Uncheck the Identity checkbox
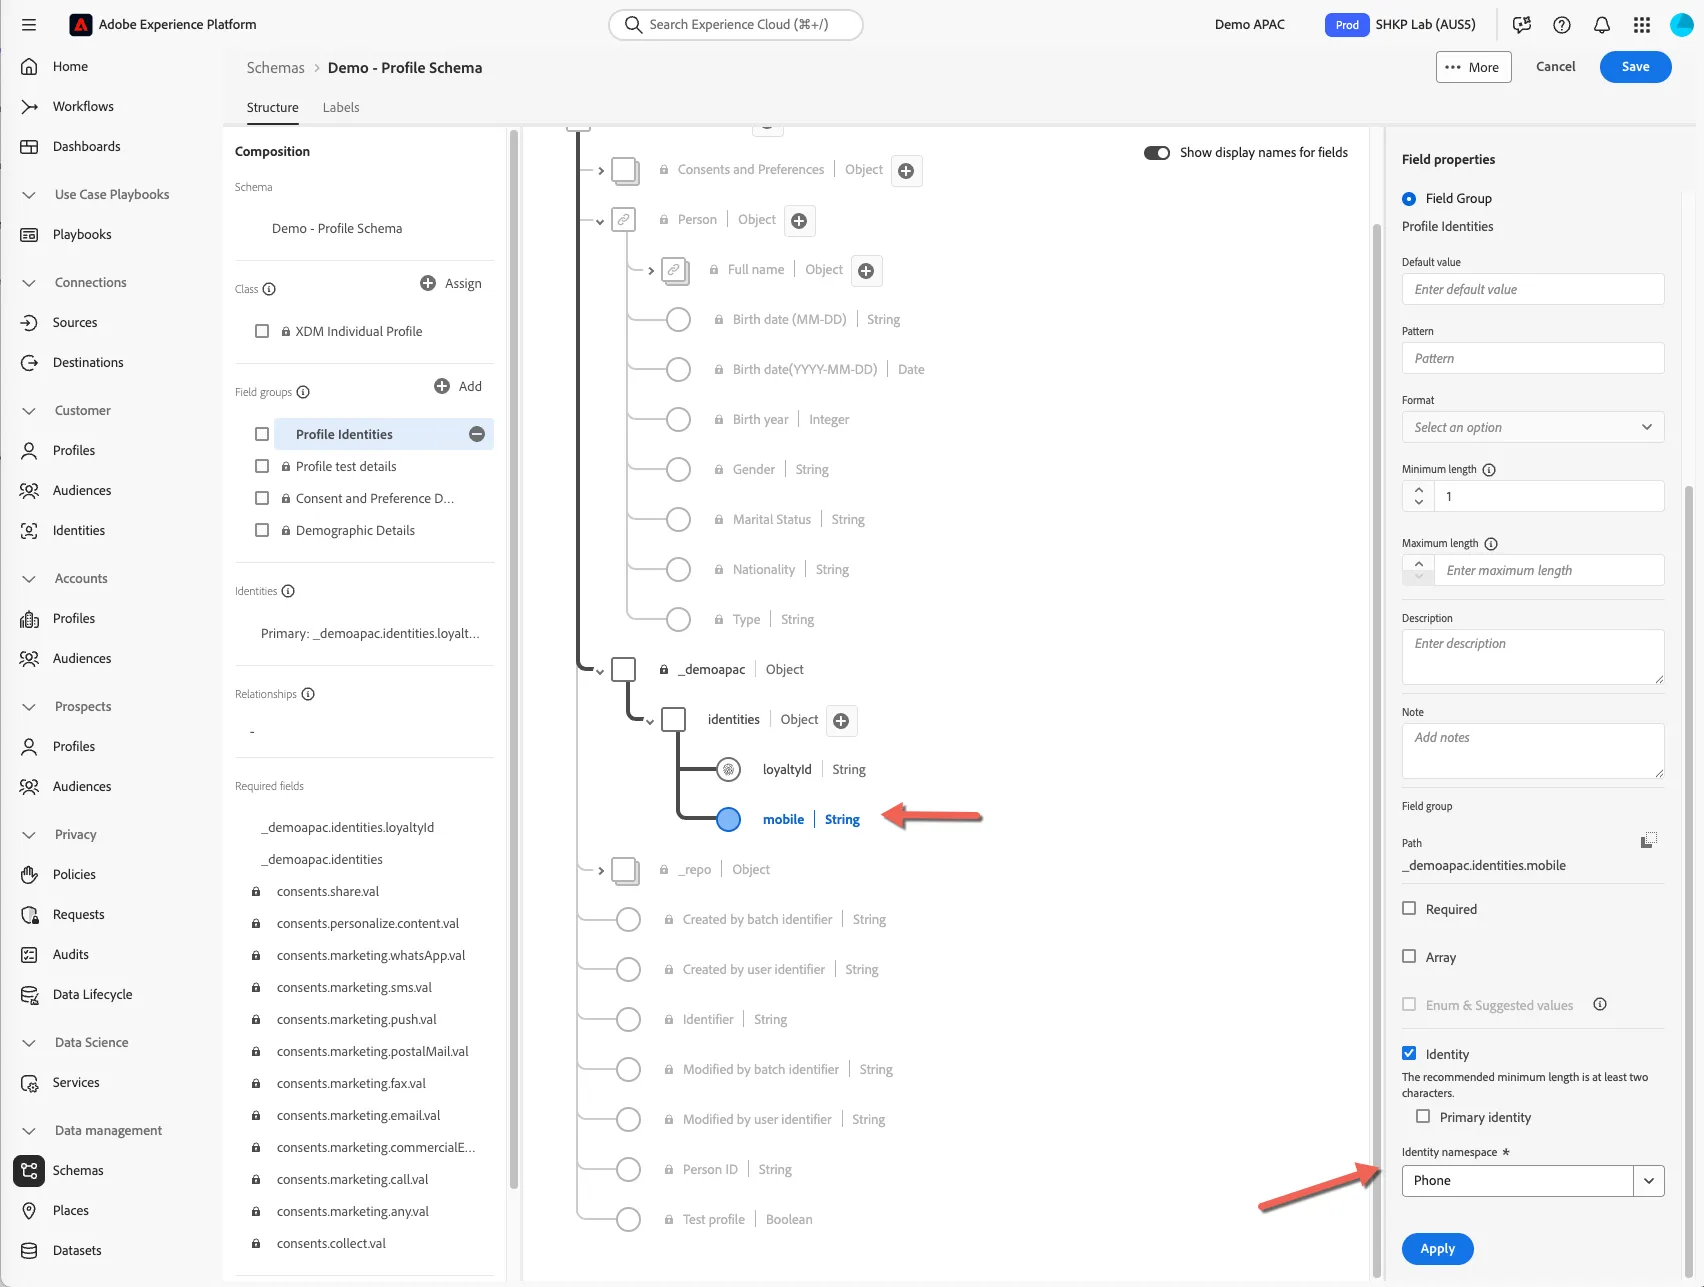The height and width of the screenshot is (1287, 1704). click(1409, 1053)
